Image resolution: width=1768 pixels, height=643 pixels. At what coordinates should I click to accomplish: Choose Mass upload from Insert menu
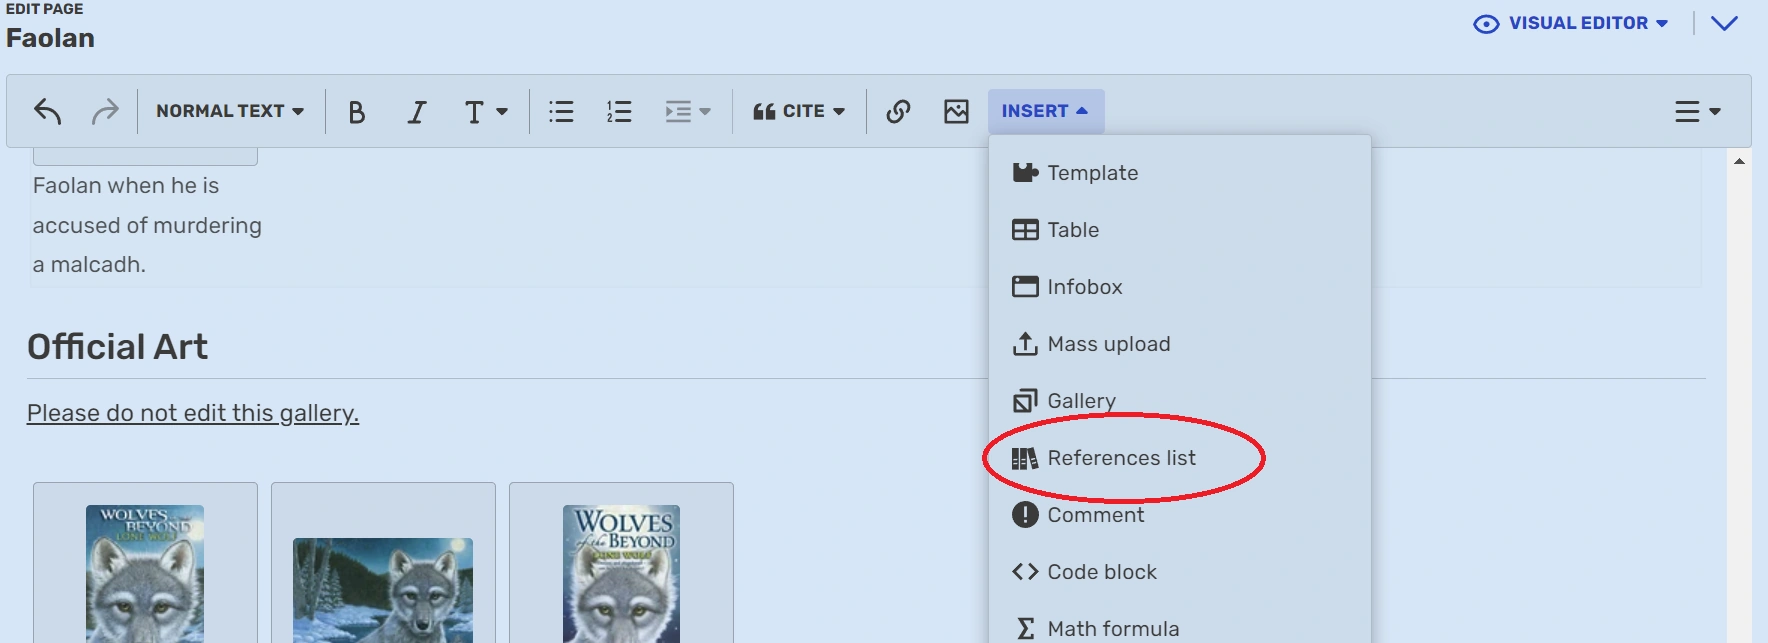click(1180, 344)
